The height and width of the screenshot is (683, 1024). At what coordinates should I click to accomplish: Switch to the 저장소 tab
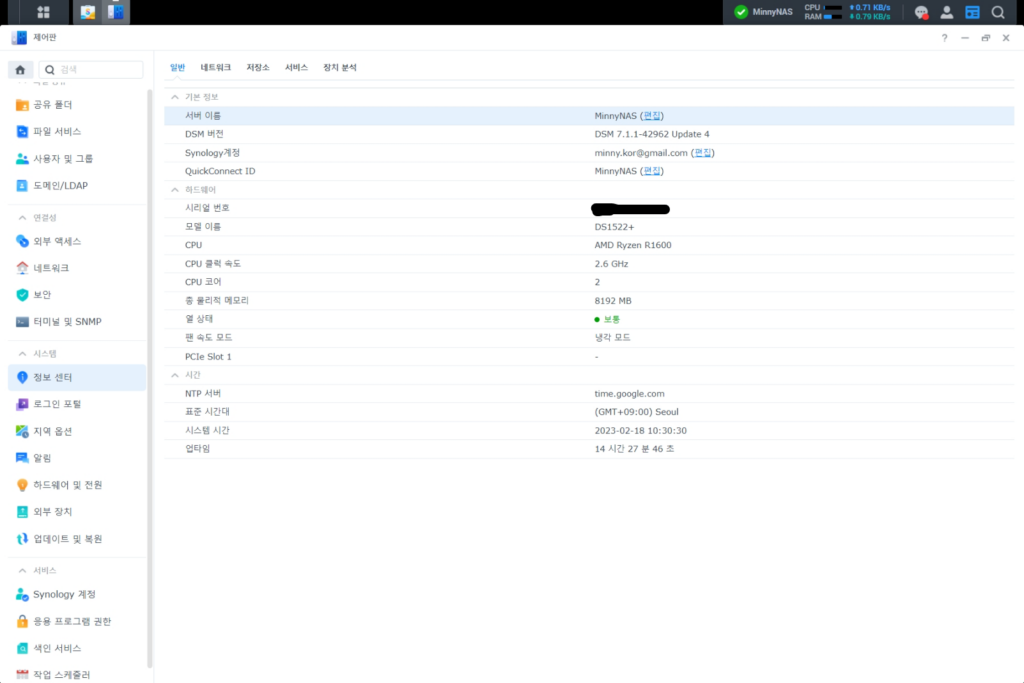[x=258, y=67]
